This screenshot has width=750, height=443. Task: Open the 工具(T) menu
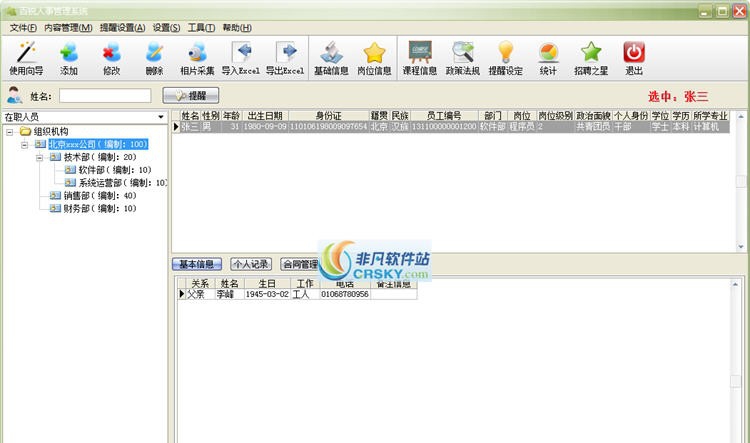(x=201, y=28)
